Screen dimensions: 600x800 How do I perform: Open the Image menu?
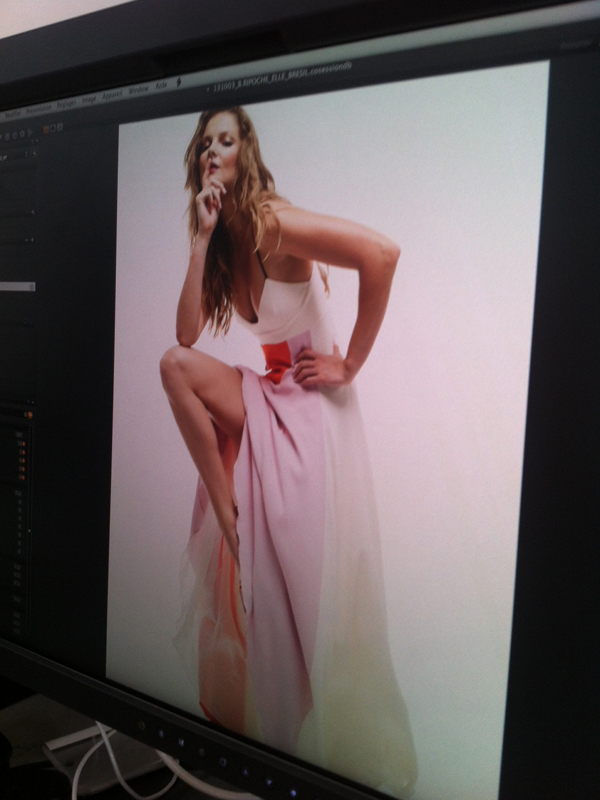(x=89, y=99)
